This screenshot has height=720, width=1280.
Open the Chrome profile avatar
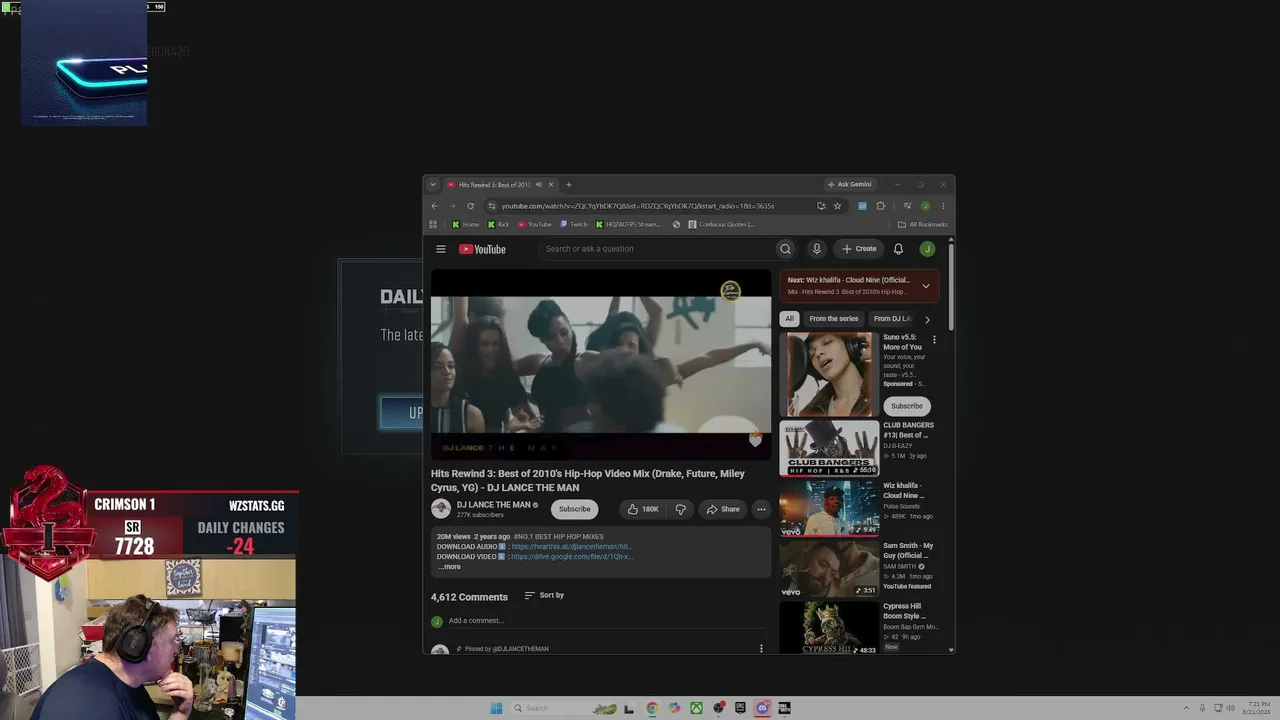pyautogui.click(x=925, y=206)
